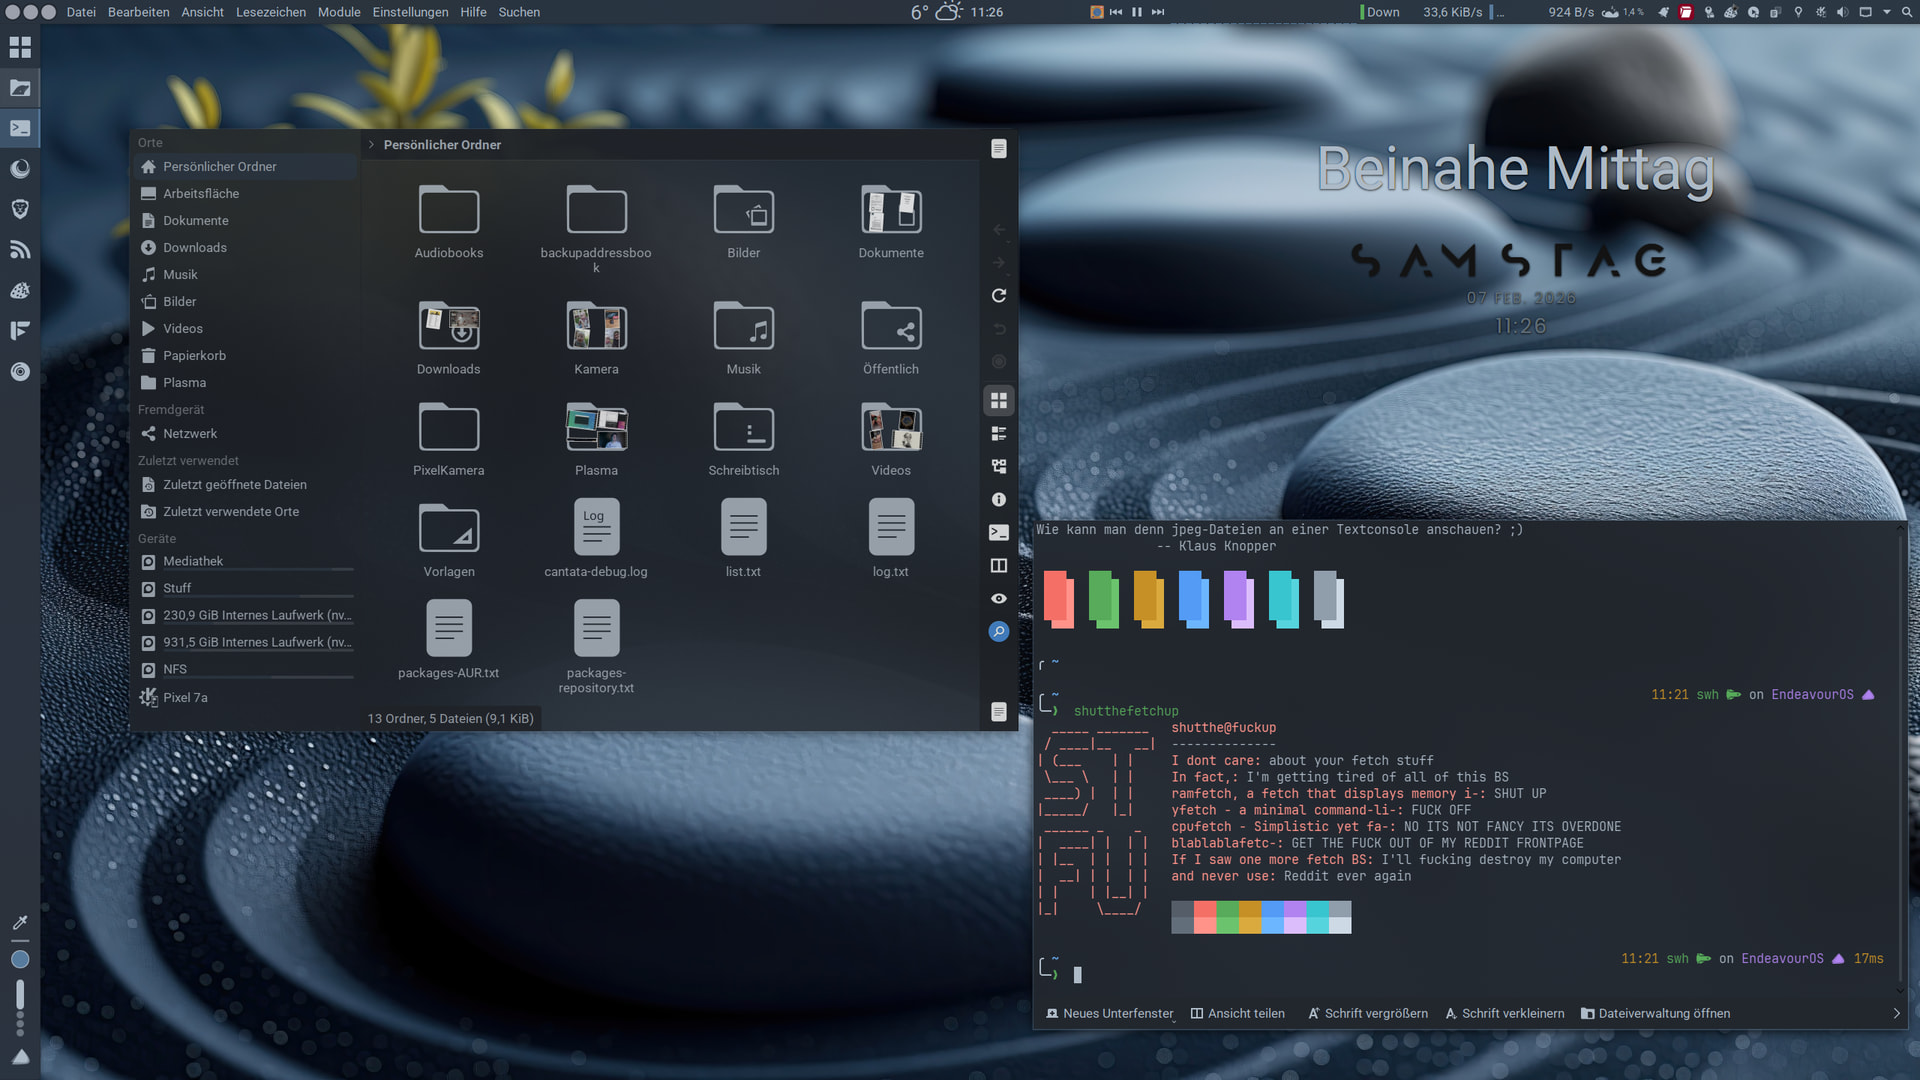Toggle hidden files with the eye icon
Image resolution: width=1920 pixels, height=1080 pixels.
click(x=998, y=599)
